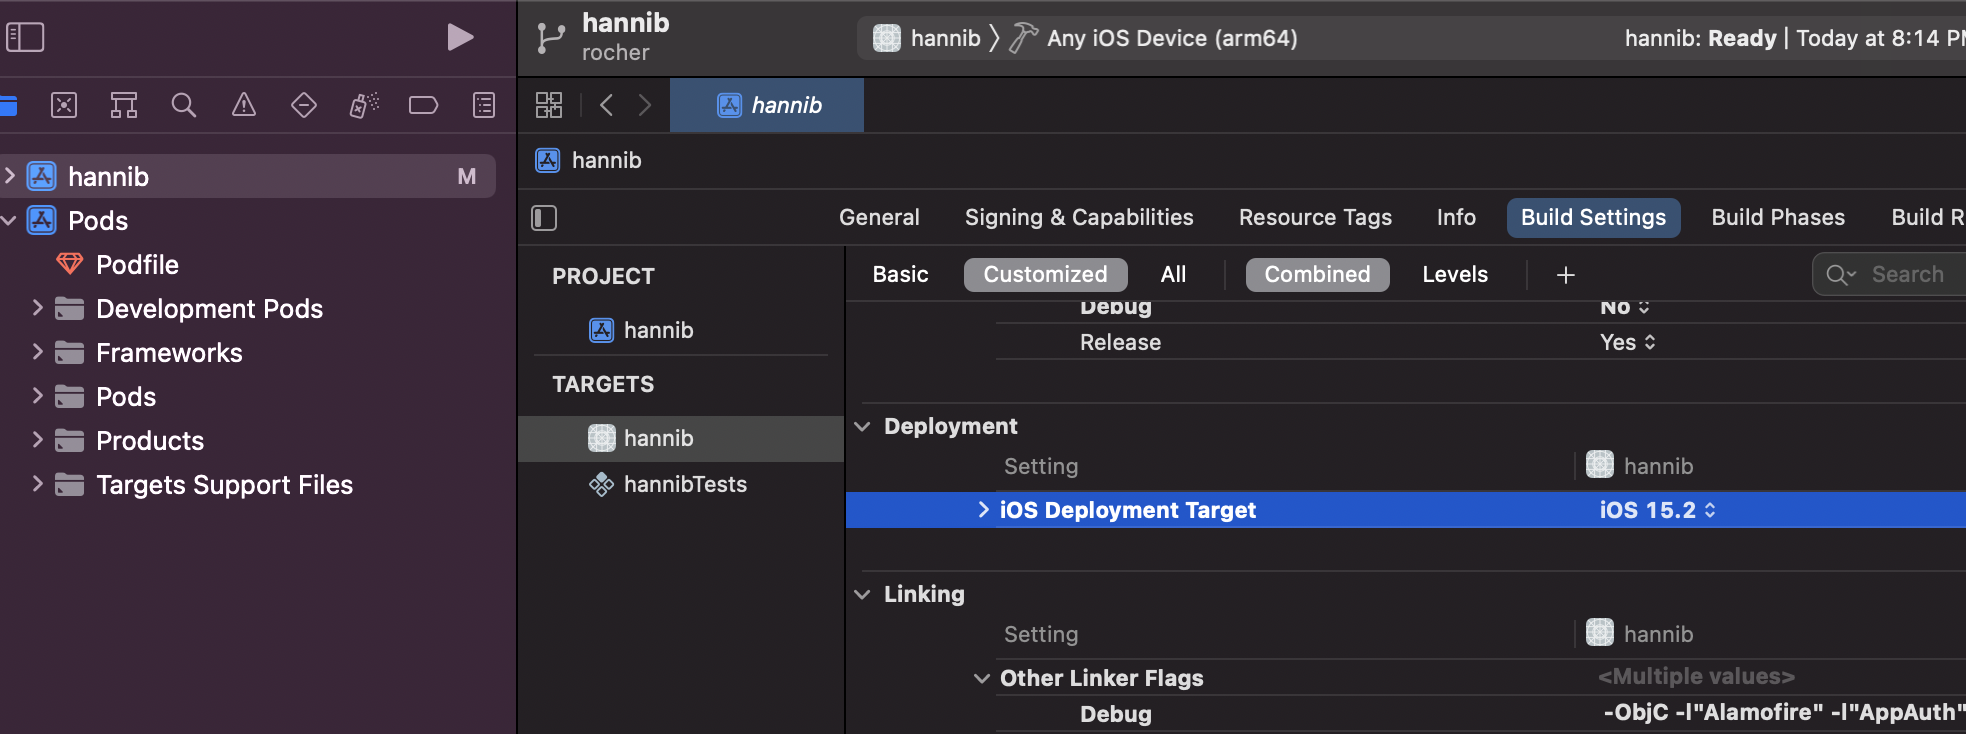The height and width of the screenshot is (734, 1966).
Task: Select the hannib scheme in the toolbar
Action: 927,38
